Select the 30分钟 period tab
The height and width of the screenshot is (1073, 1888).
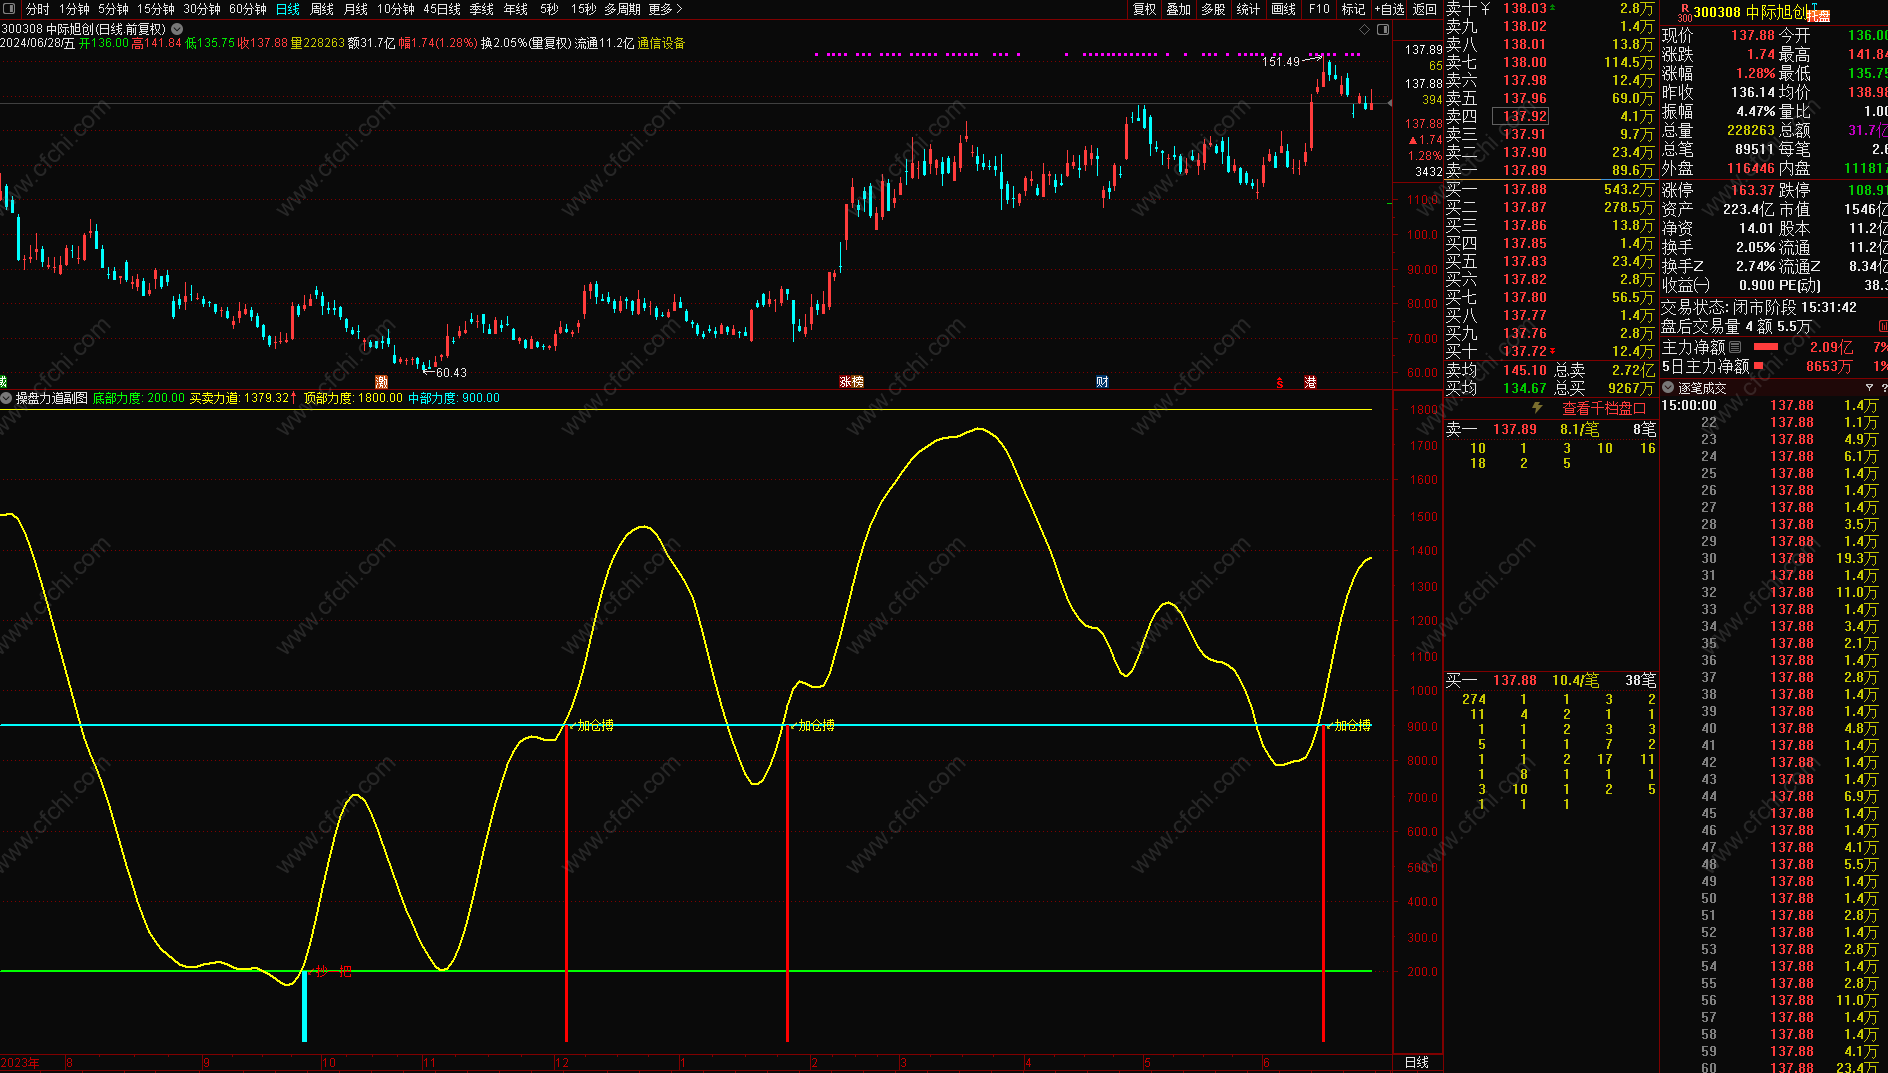coord(202,9)
